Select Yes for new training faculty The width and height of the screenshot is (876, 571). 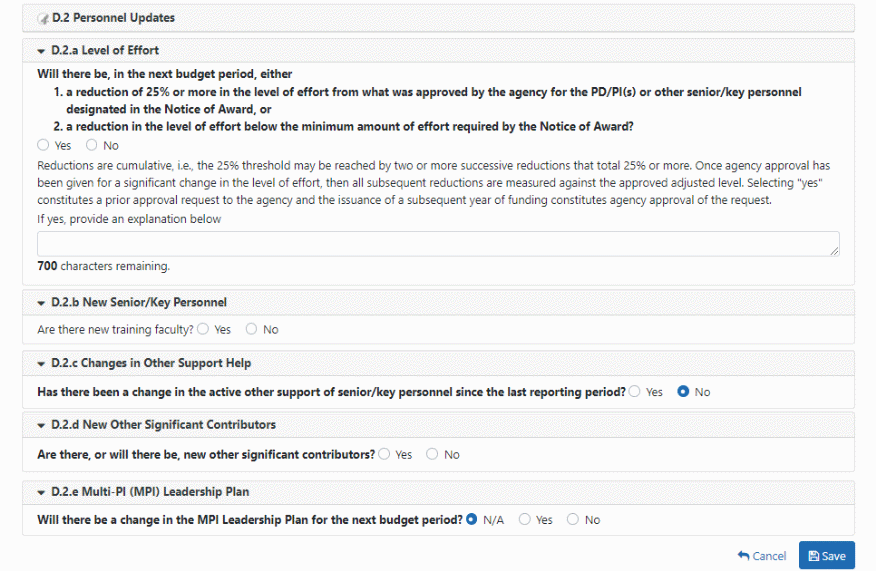pos(203,329)
